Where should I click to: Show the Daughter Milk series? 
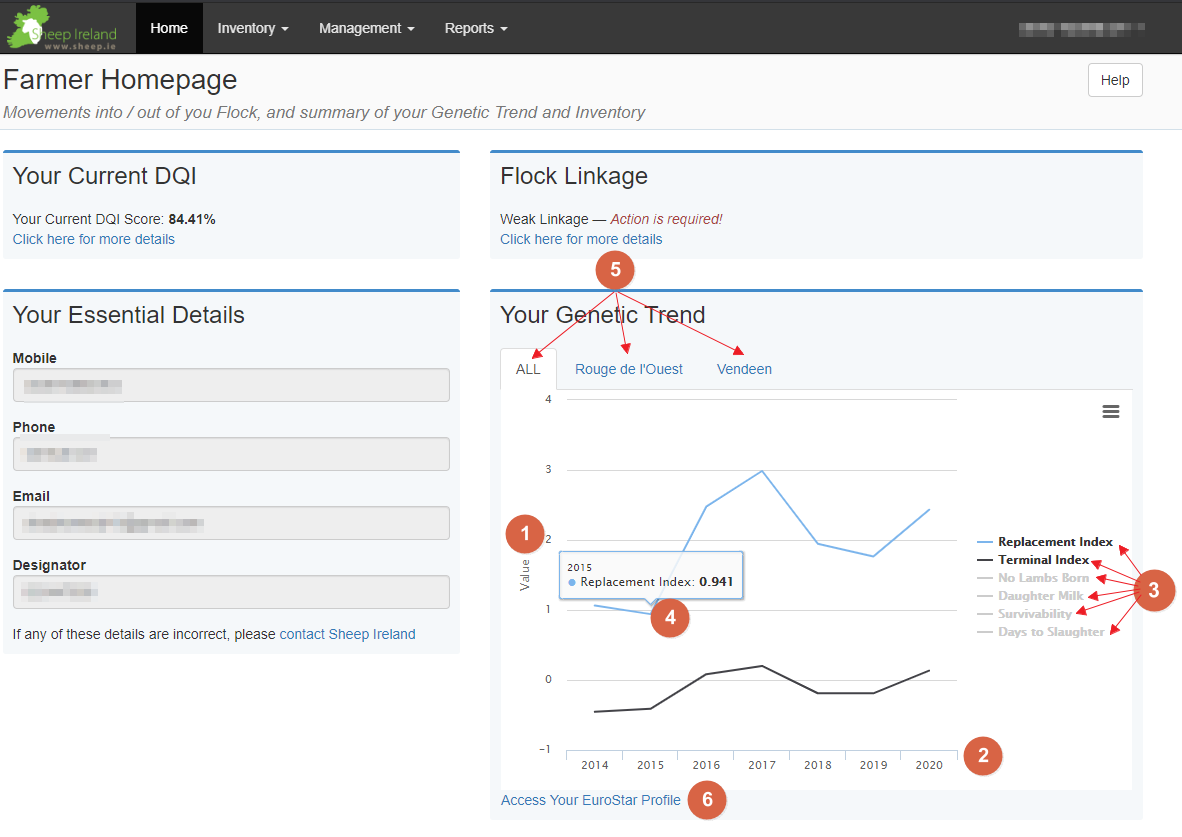[1030, 596]
